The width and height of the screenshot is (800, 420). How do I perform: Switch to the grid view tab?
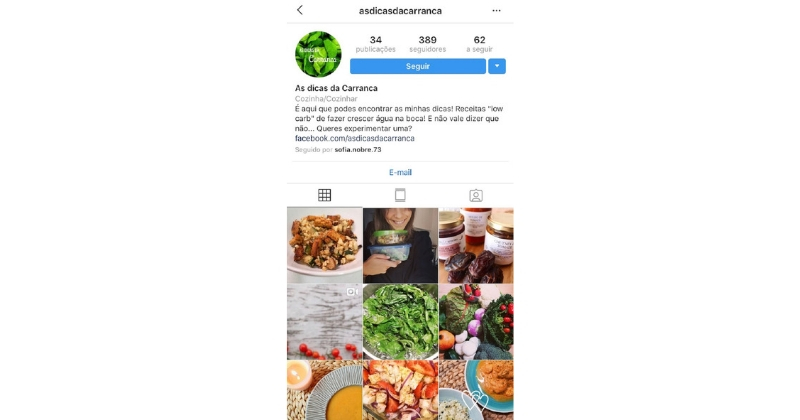[x=324, y=195]
